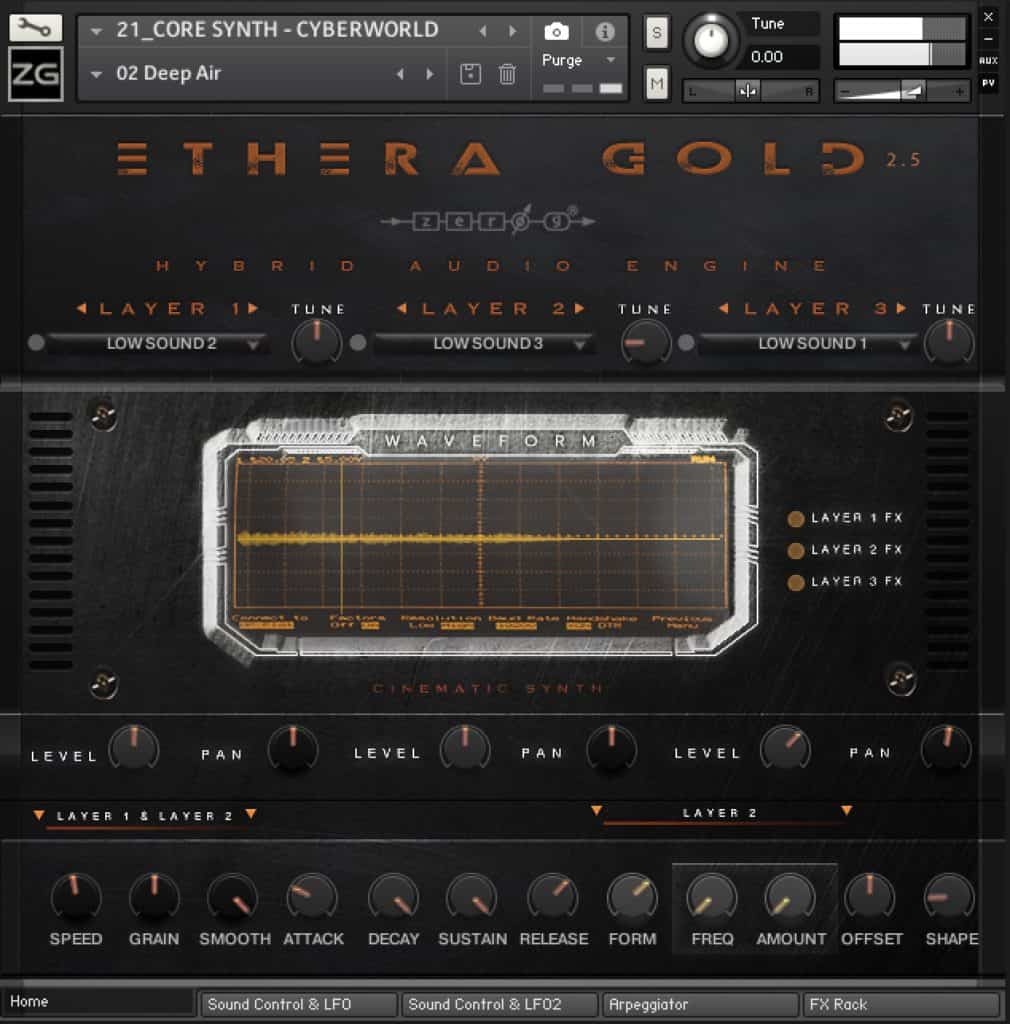Click the AUX button at the top right

pyautogui.click(x=988, y=60)
